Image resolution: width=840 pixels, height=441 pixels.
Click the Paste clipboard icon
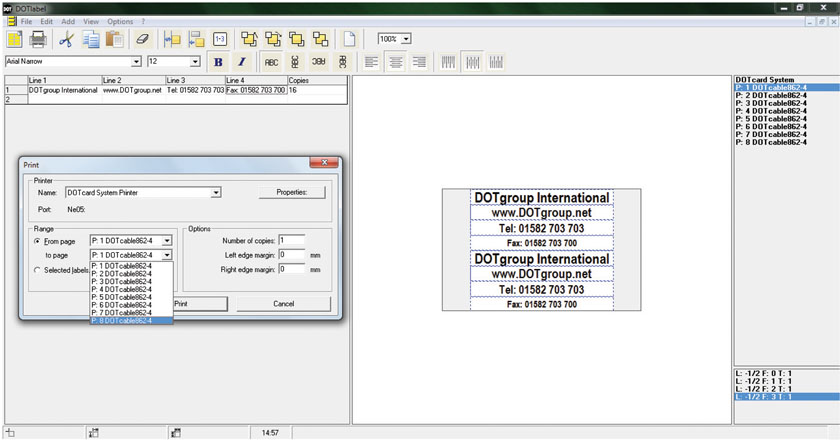tap(114, 40)
